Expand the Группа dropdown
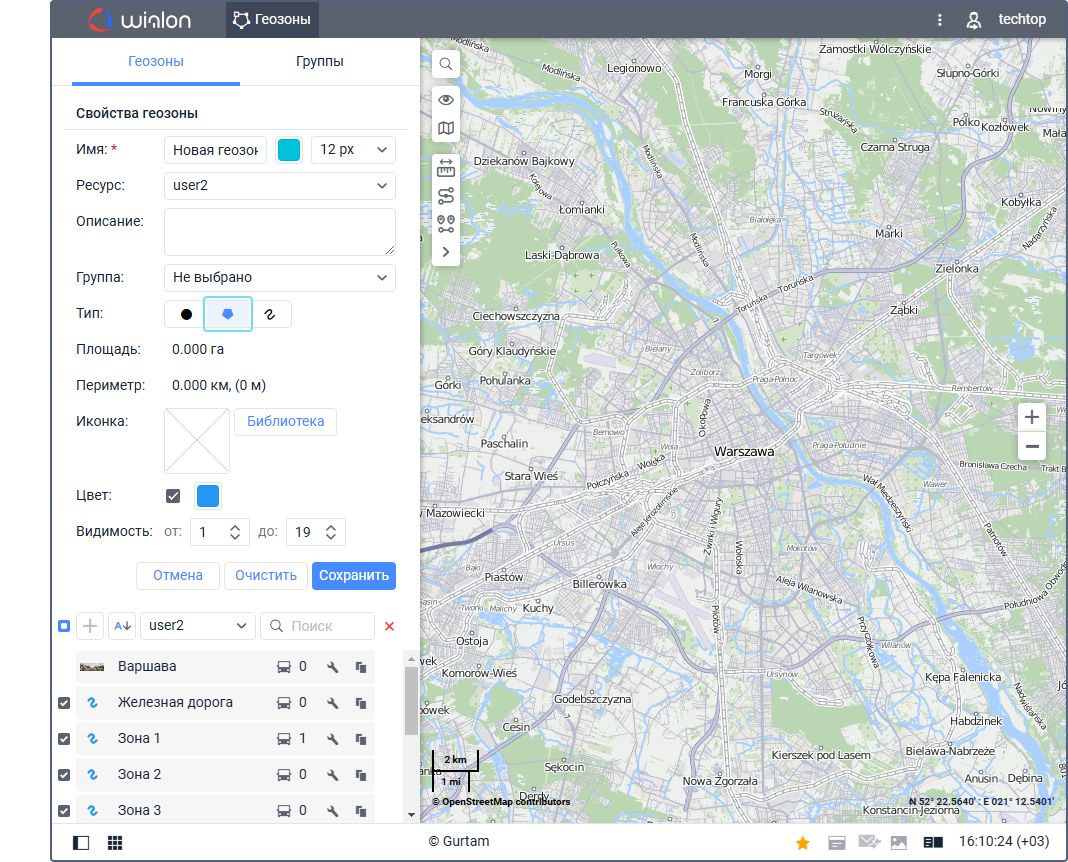1068x862 pixels. point(280,277)
